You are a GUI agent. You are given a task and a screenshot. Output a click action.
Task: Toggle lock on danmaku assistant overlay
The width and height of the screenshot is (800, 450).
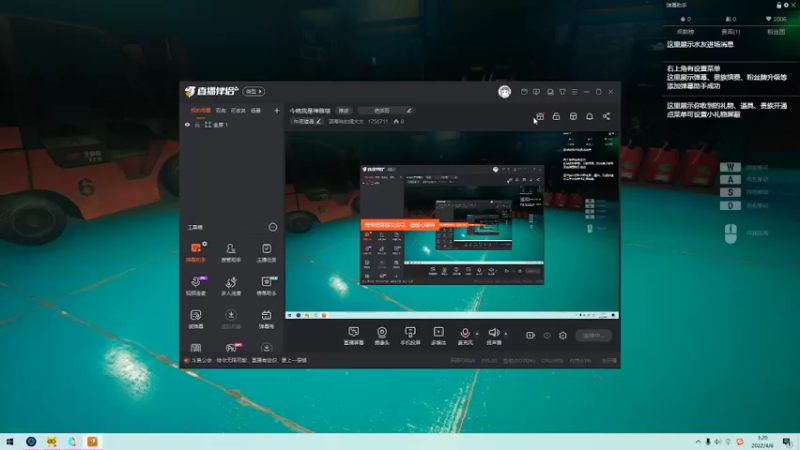[779, 5]
